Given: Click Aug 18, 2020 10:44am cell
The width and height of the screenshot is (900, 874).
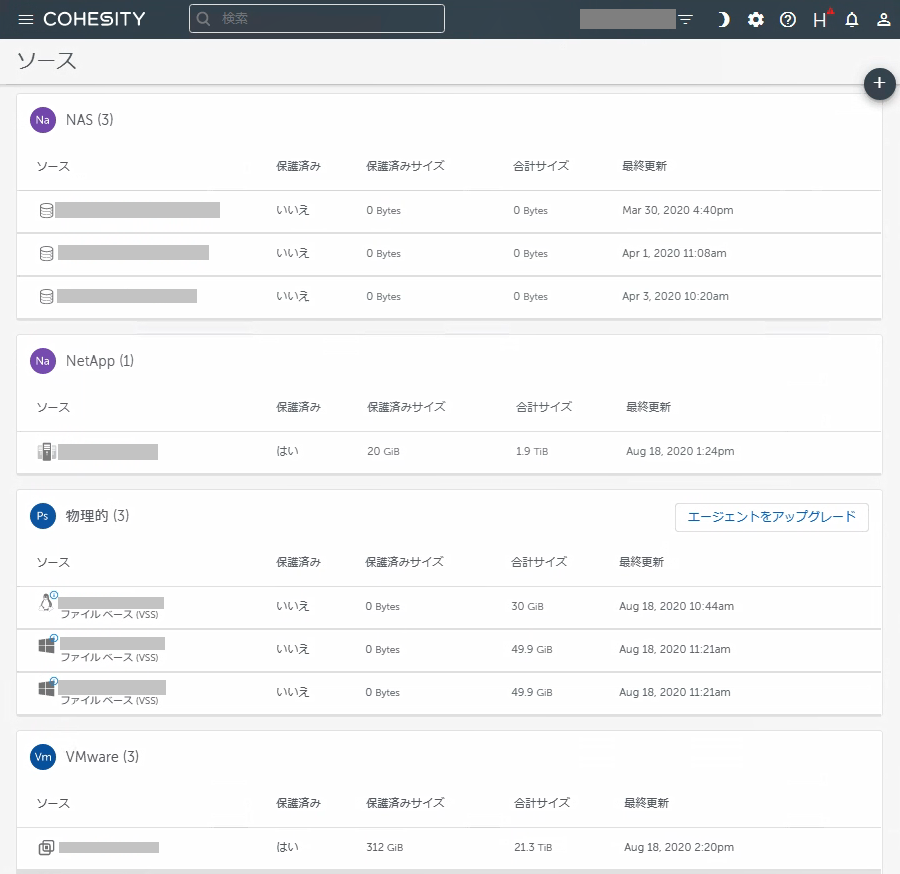Looking at the screenshot, I should (677, 607).
